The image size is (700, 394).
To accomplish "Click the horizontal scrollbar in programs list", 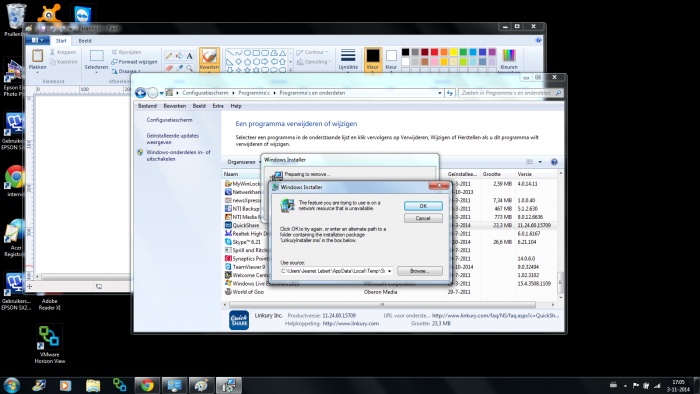I will click(382, 305).
